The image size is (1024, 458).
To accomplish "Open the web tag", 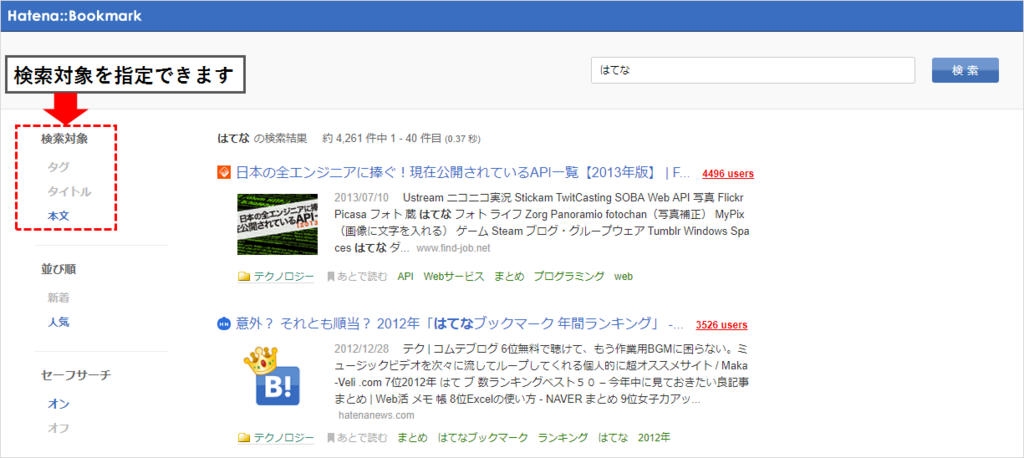I will [624, 276].
